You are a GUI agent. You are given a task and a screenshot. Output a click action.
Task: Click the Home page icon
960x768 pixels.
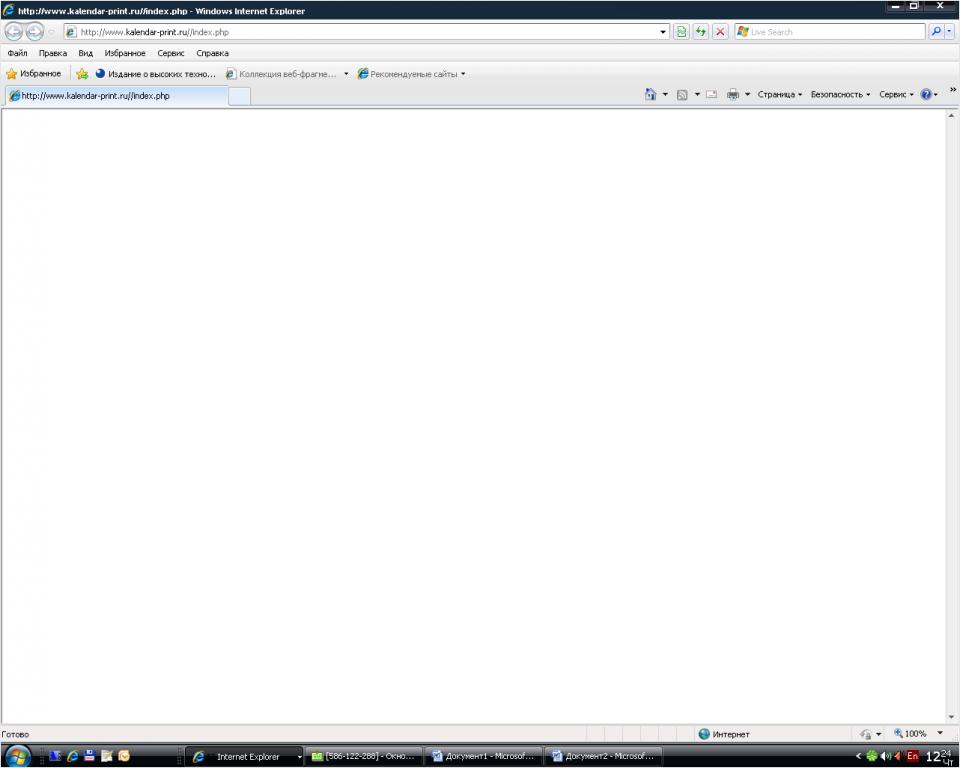[x=650, y=95]
